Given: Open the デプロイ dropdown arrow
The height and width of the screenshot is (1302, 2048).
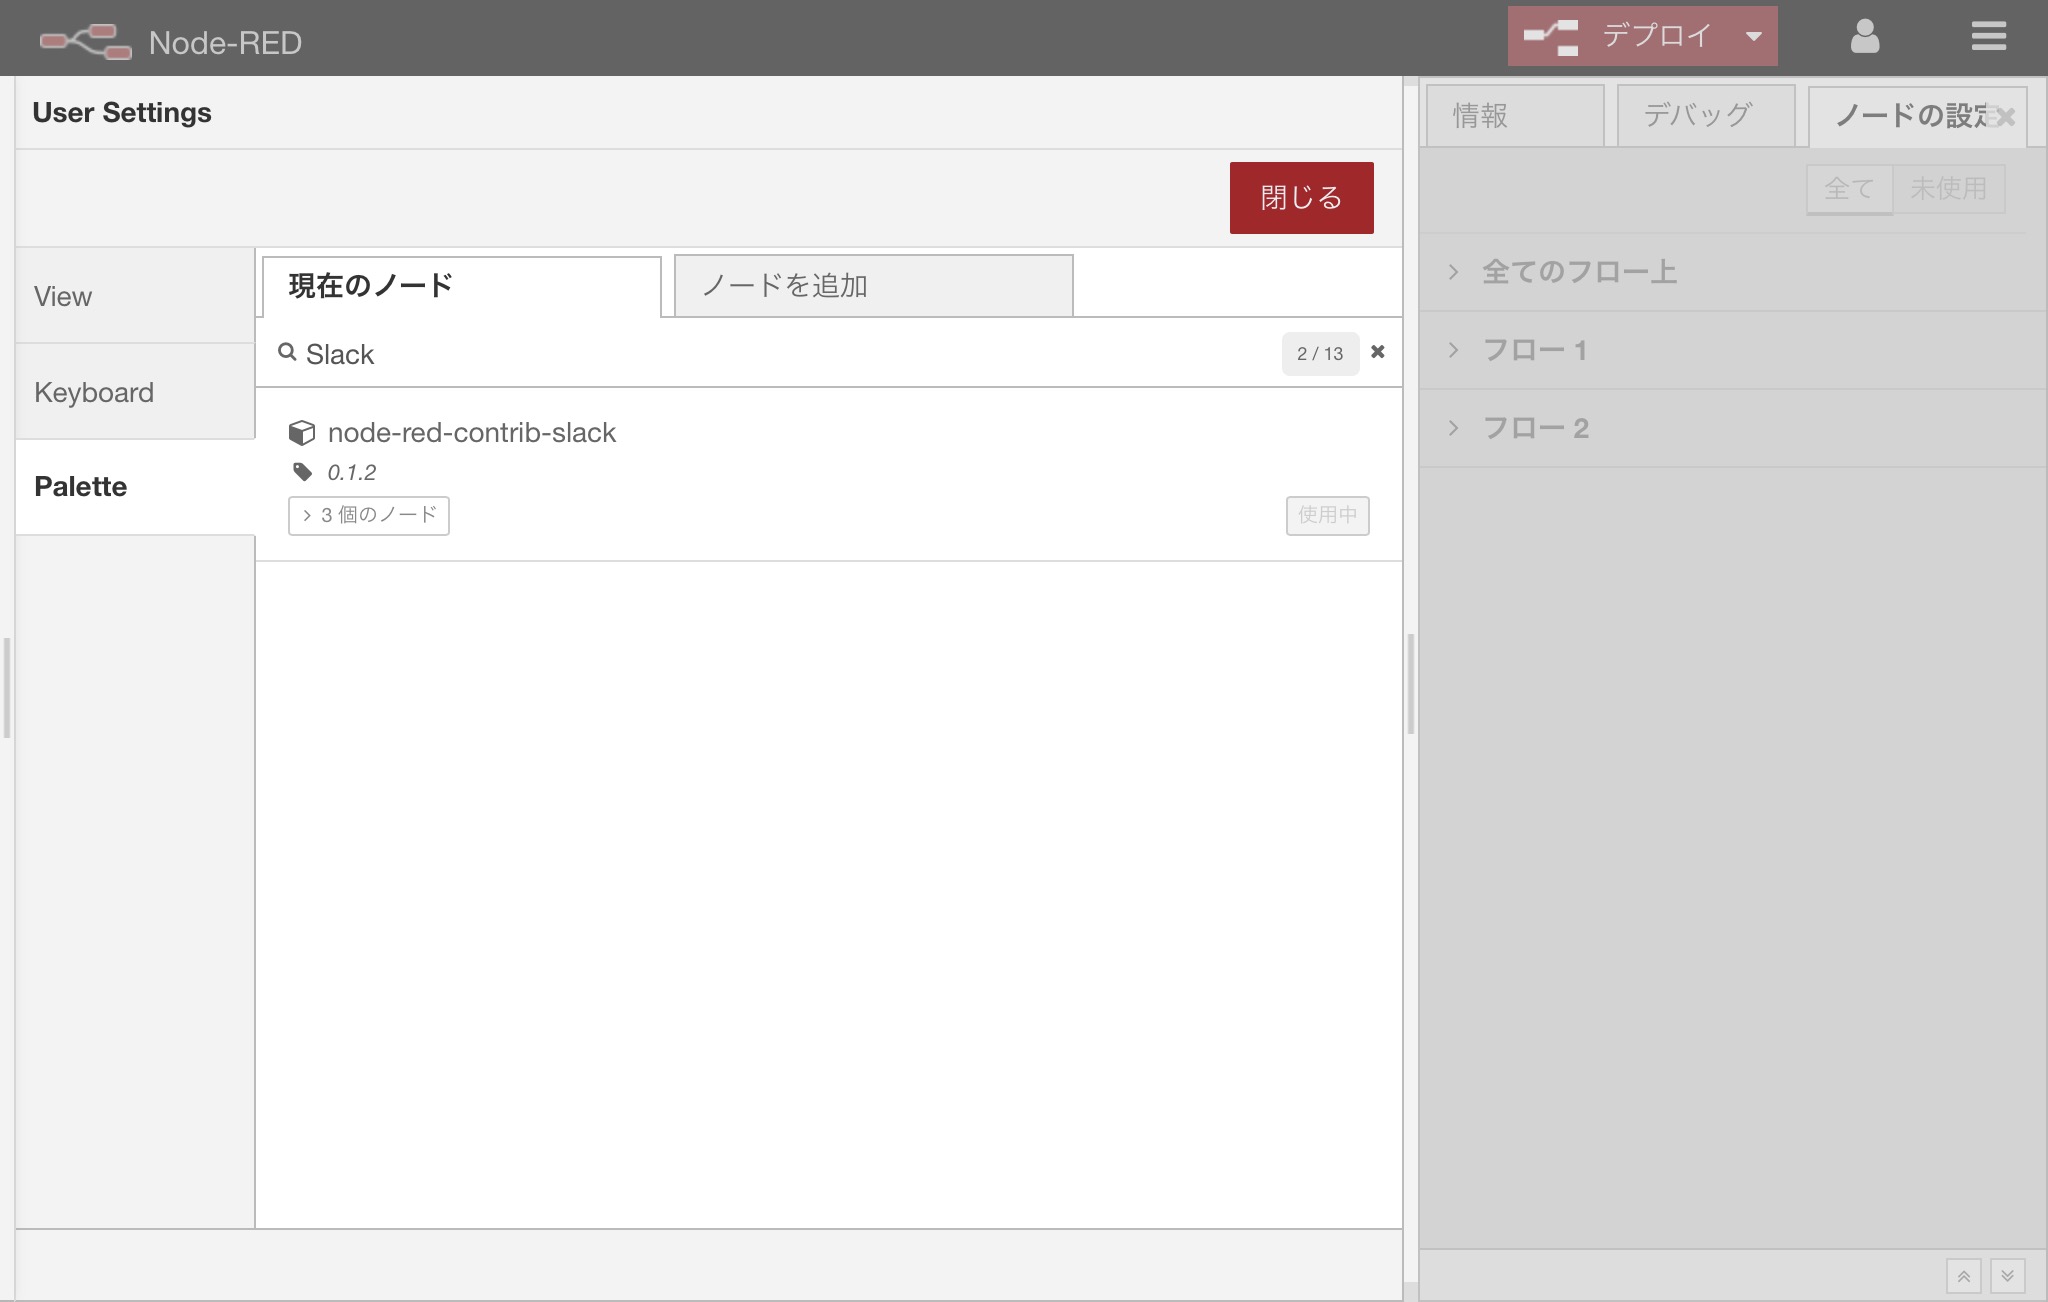Looking at the screenshot, I should [1754, 36].
